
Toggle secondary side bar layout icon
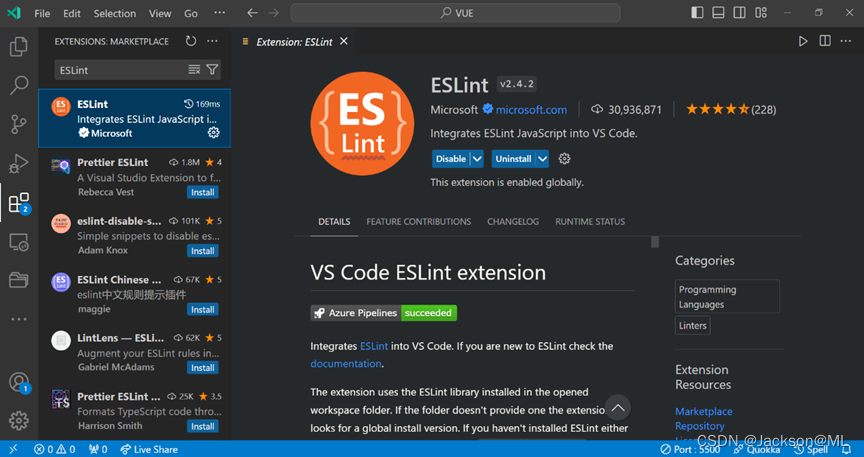[739, 13]
